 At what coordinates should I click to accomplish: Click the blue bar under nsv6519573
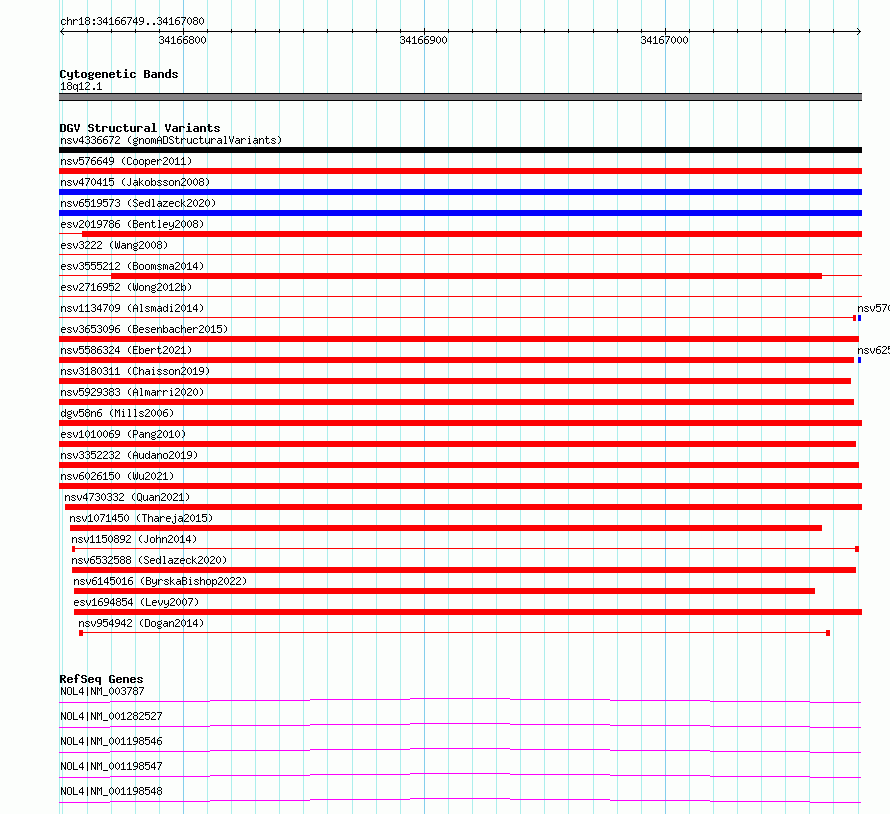tap(460, 213)
